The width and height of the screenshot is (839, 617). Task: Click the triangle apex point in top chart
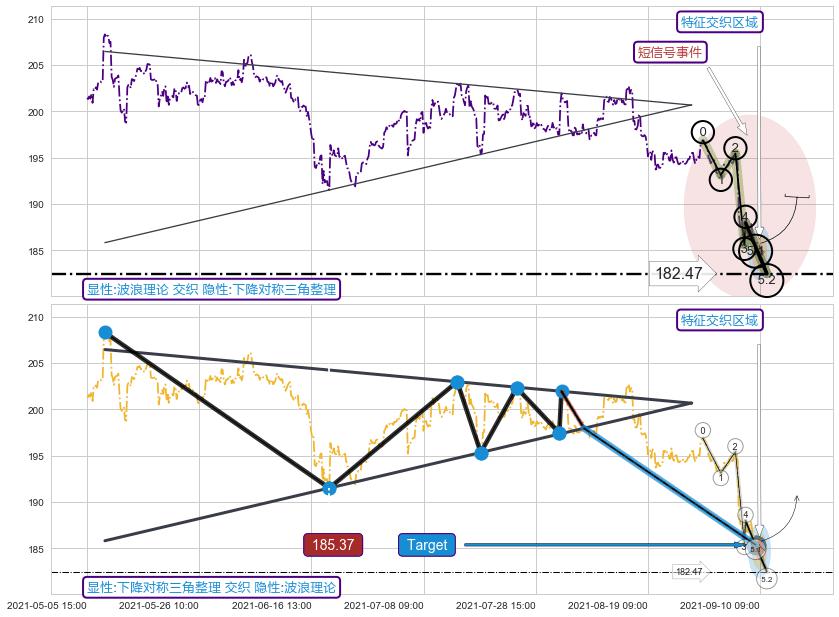tap(691, 104)
